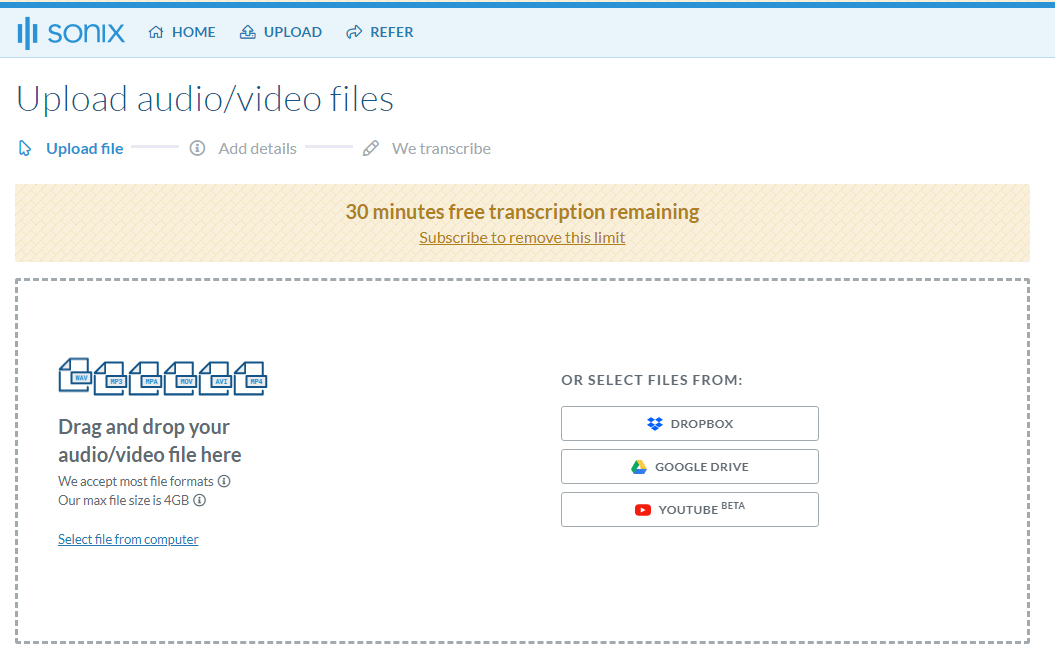Click the info icon next to max file size

[x=199, y=501]
